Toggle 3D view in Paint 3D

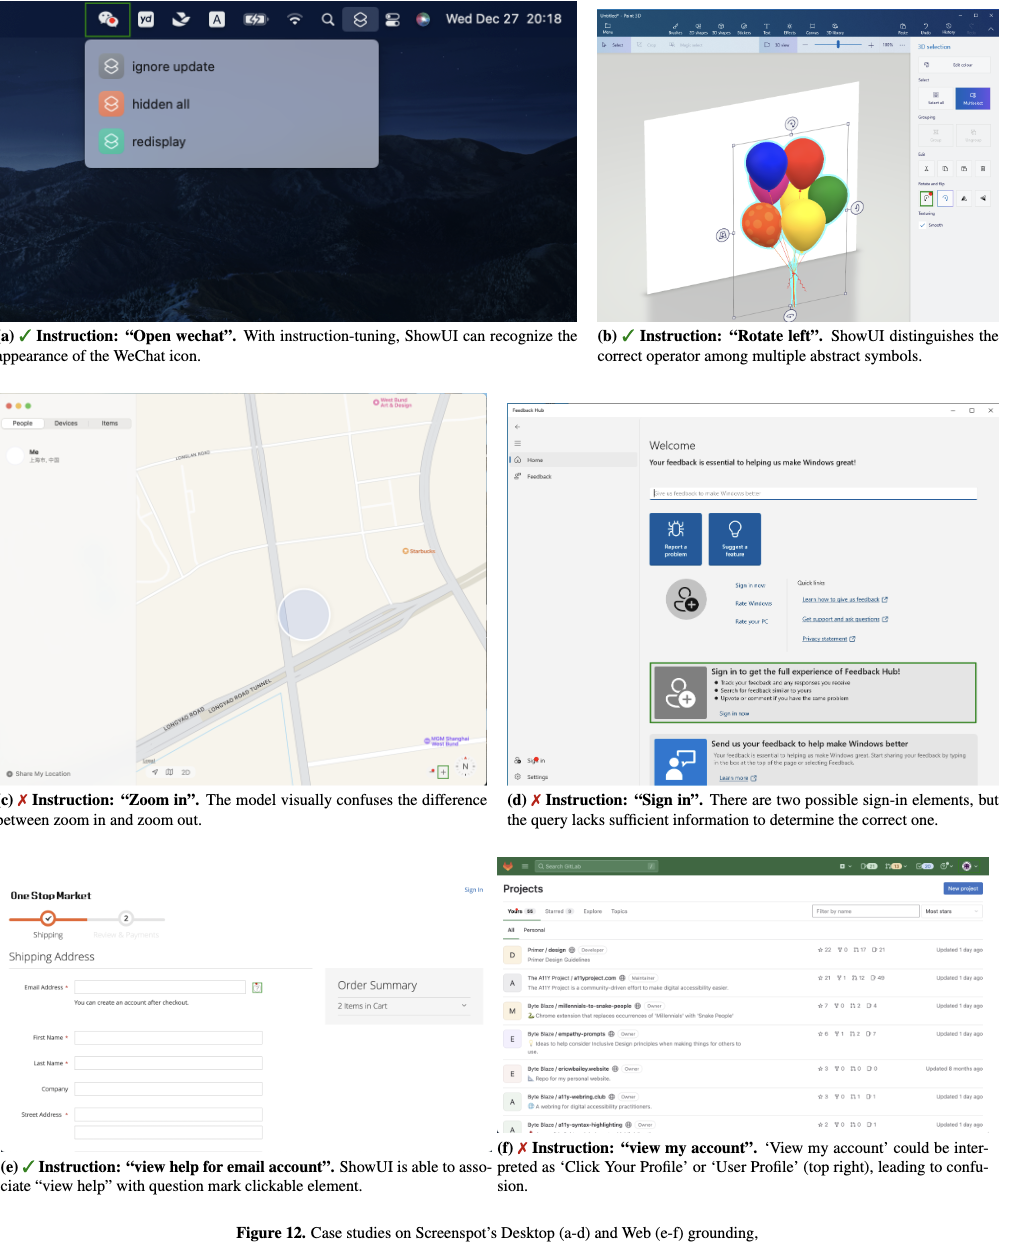coord(777,45)
